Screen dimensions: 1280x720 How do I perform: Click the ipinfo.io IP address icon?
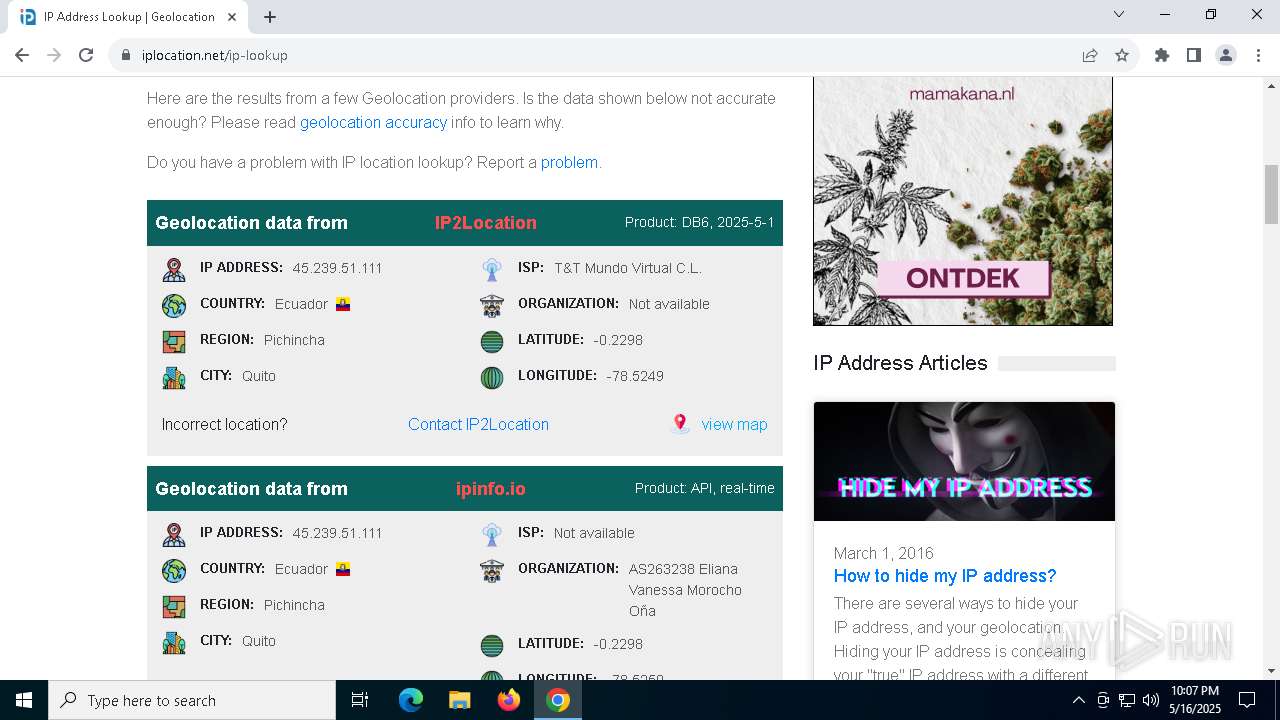click(x=174, y=534)
